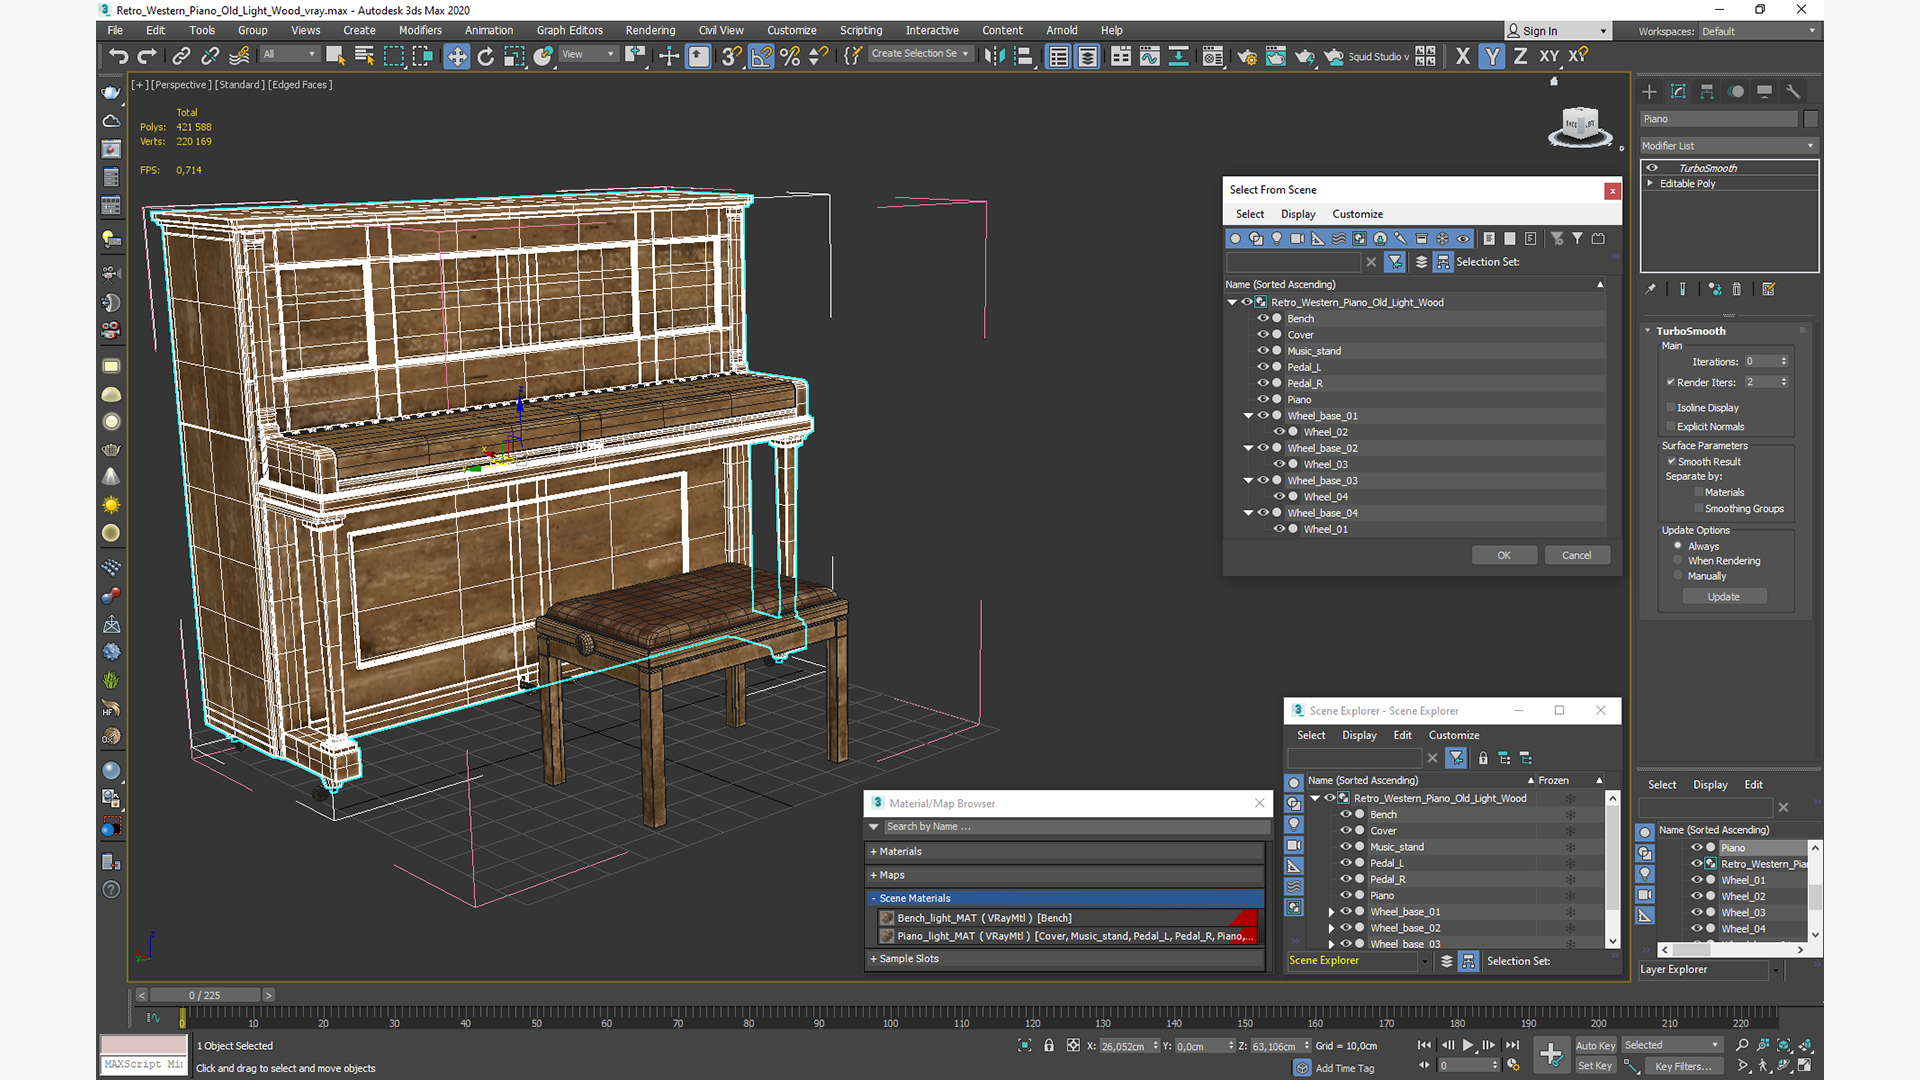Open the Workspaces Default dropdown
The width and height of the screenshot is (1920, 1080).
(1758, 31)
